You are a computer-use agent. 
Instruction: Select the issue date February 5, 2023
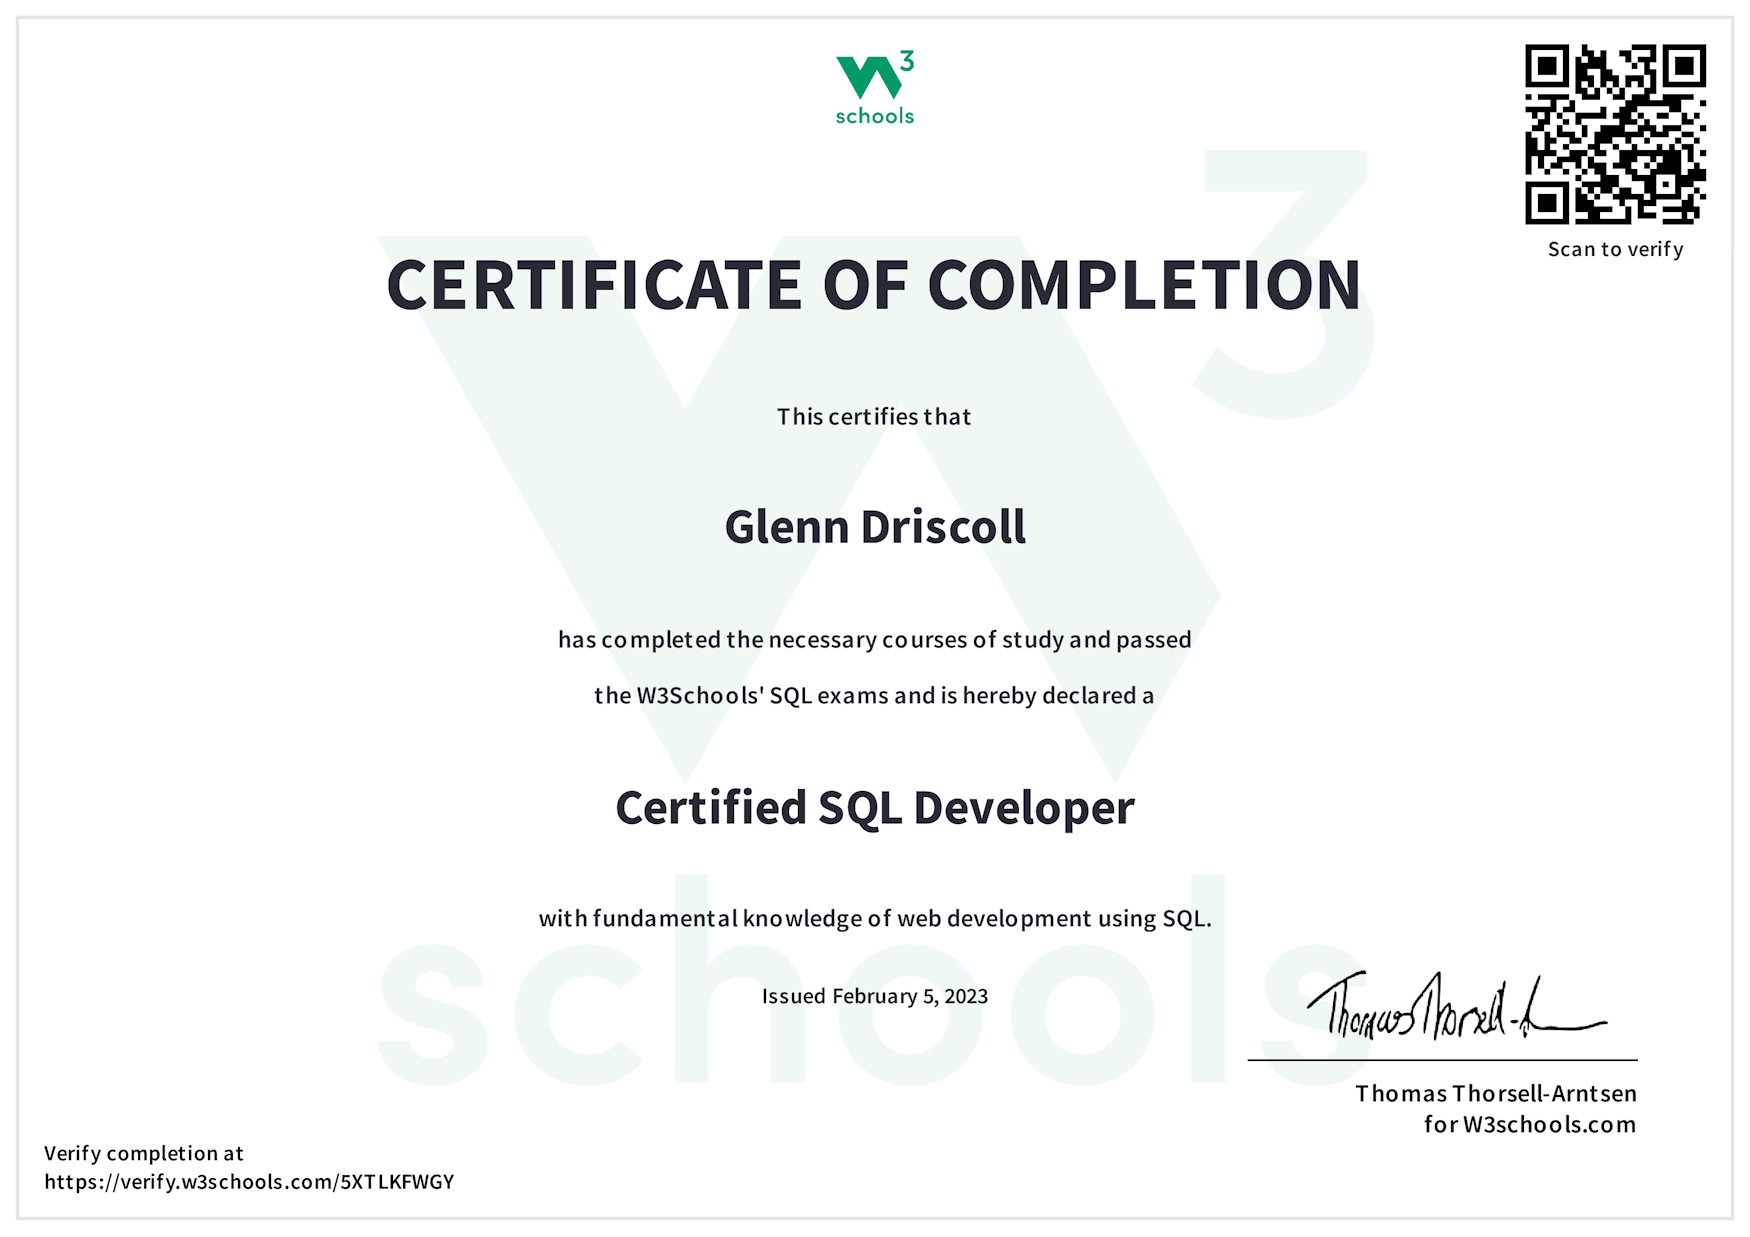pos(873,996)
